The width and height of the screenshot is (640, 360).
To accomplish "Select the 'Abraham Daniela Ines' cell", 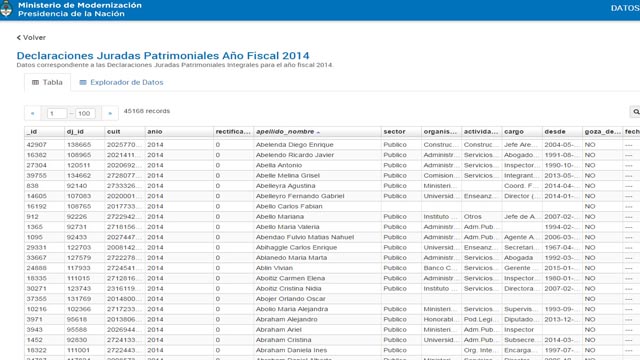I will tap(318, 350).
